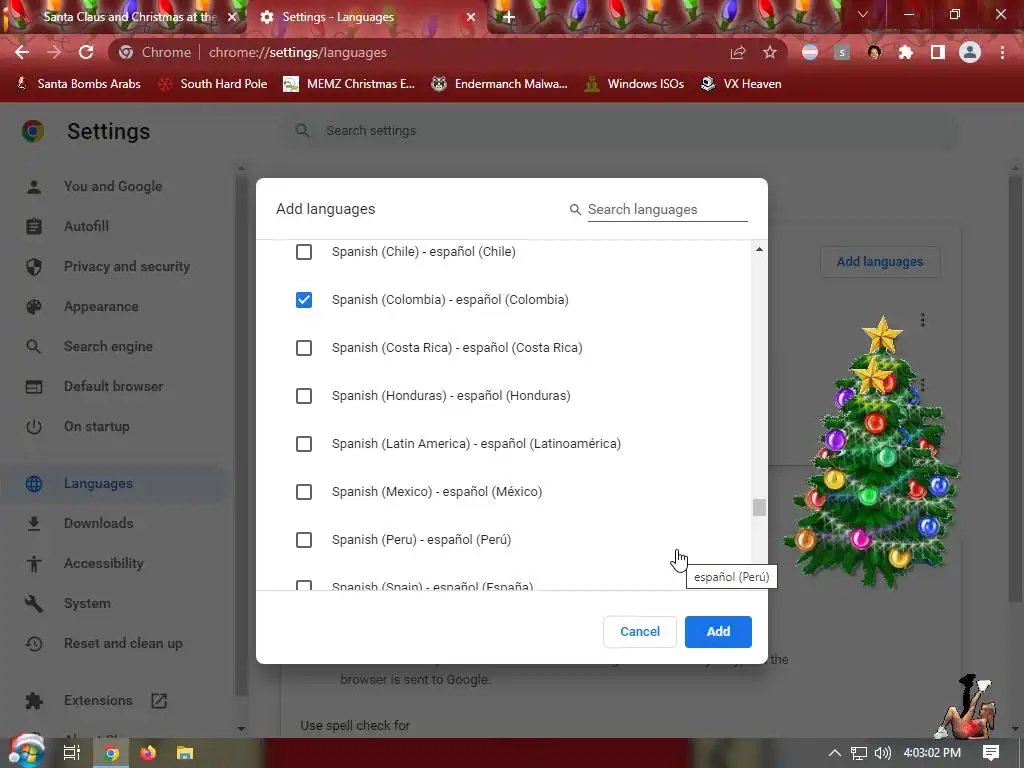Image resolution: width=1024 pixels, height=768 pixels.
Task: Open the Santa Bombs Arabs bookmark
Action: 78,84
